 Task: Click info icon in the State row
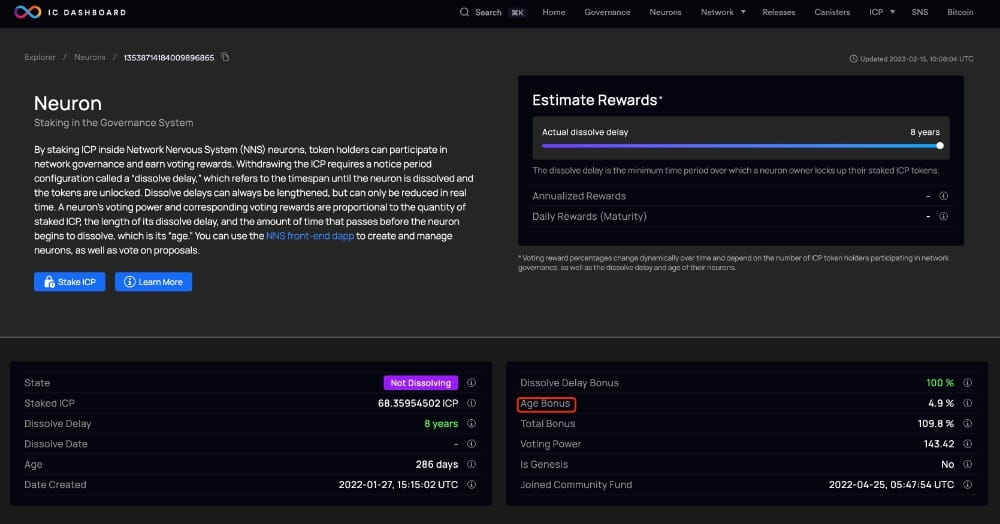471,383
